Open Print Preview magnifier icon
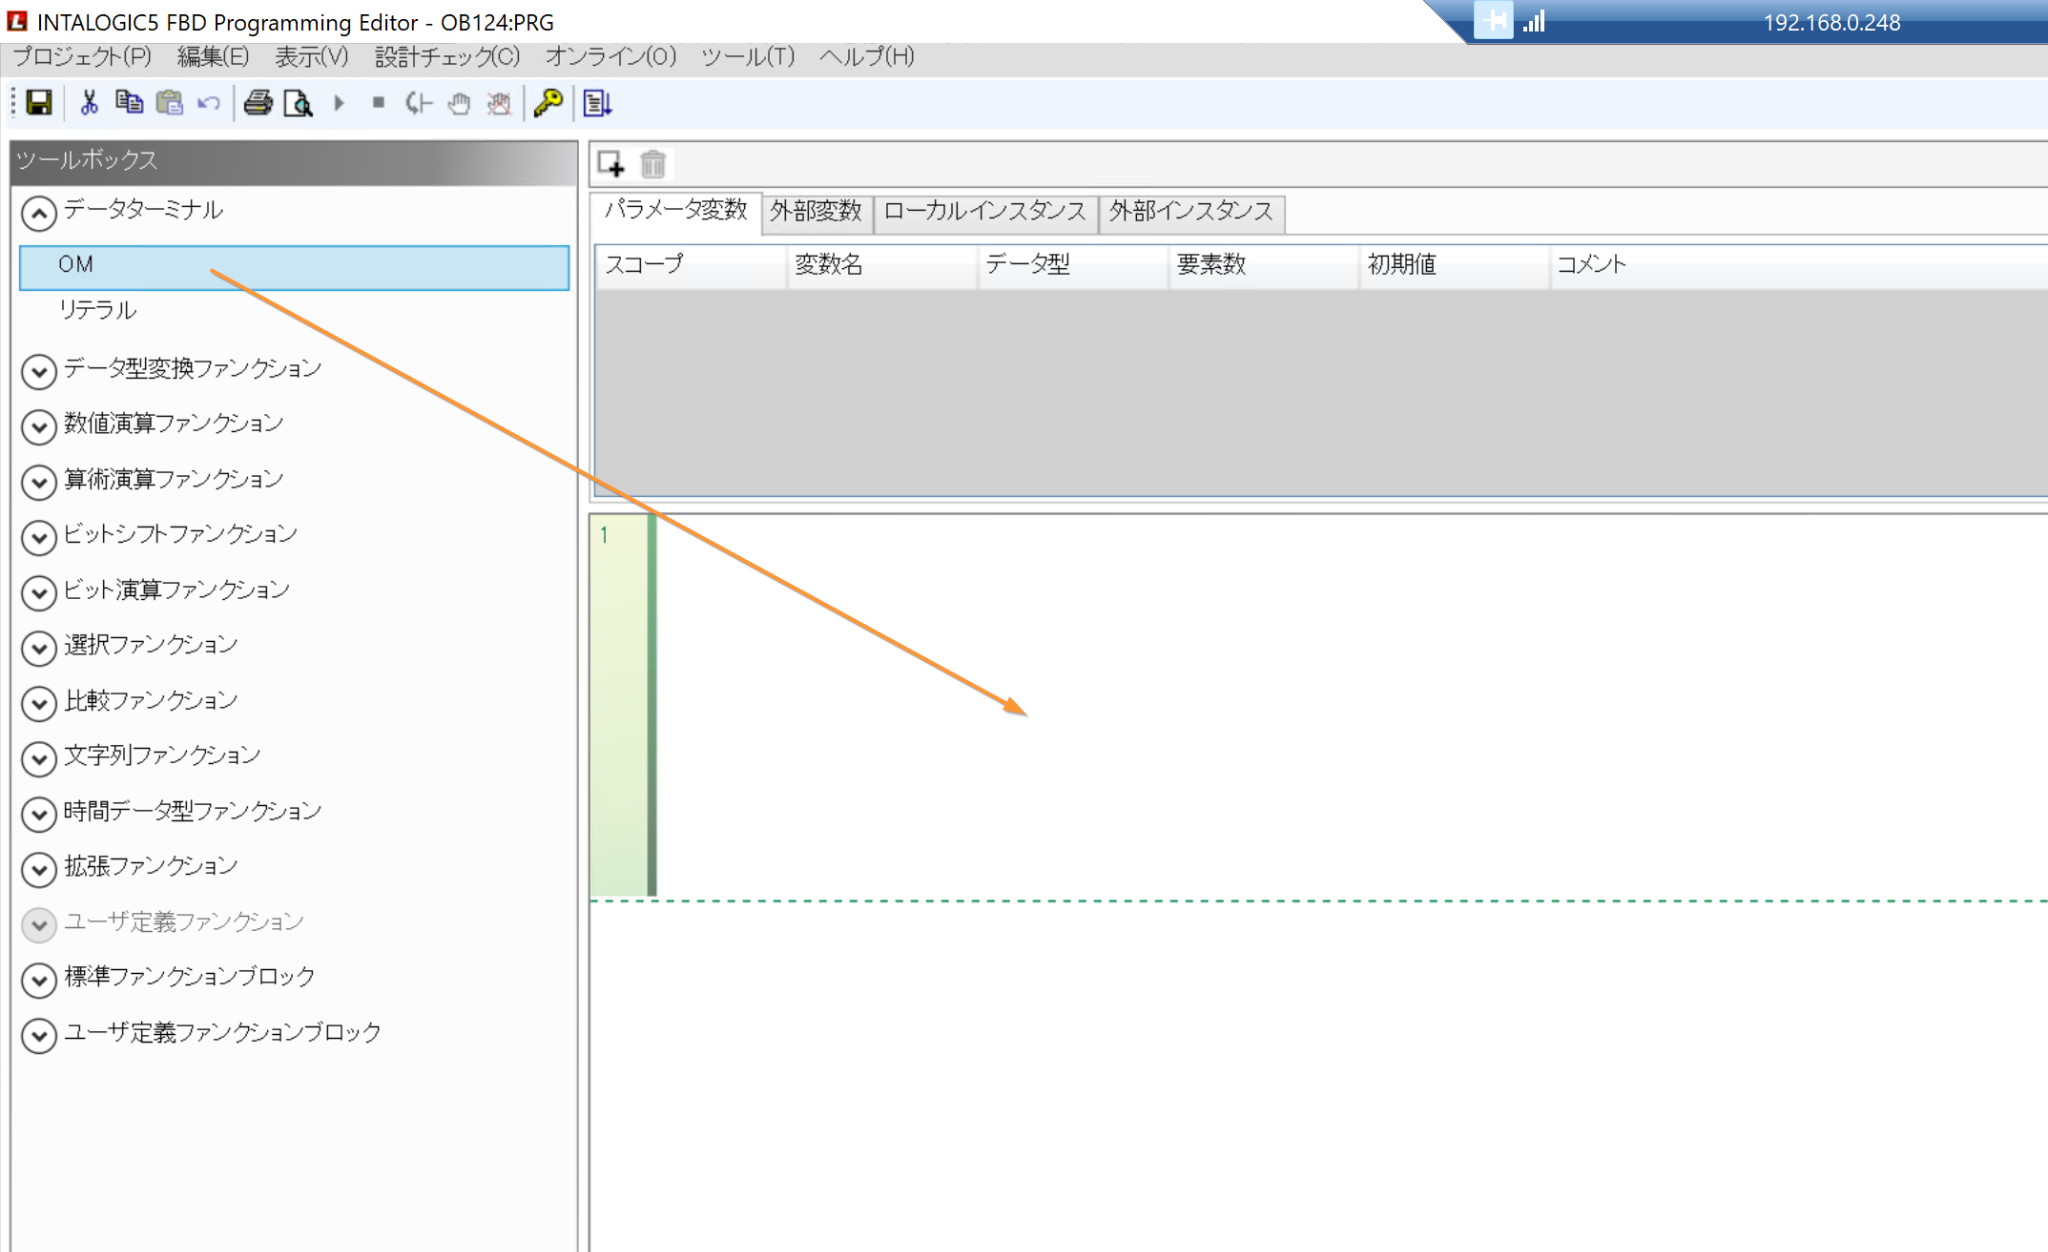Screen dimensions: 2048x1252 (298, 103)
